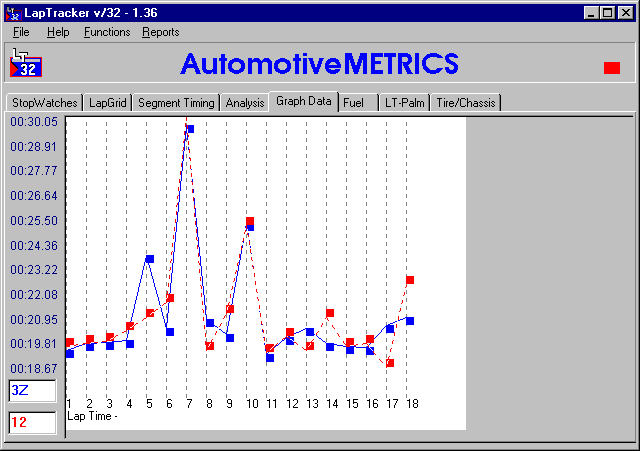Click the red data point at lap 14
640x451 pixels.
pyautogui.click(x=330, y=313)
